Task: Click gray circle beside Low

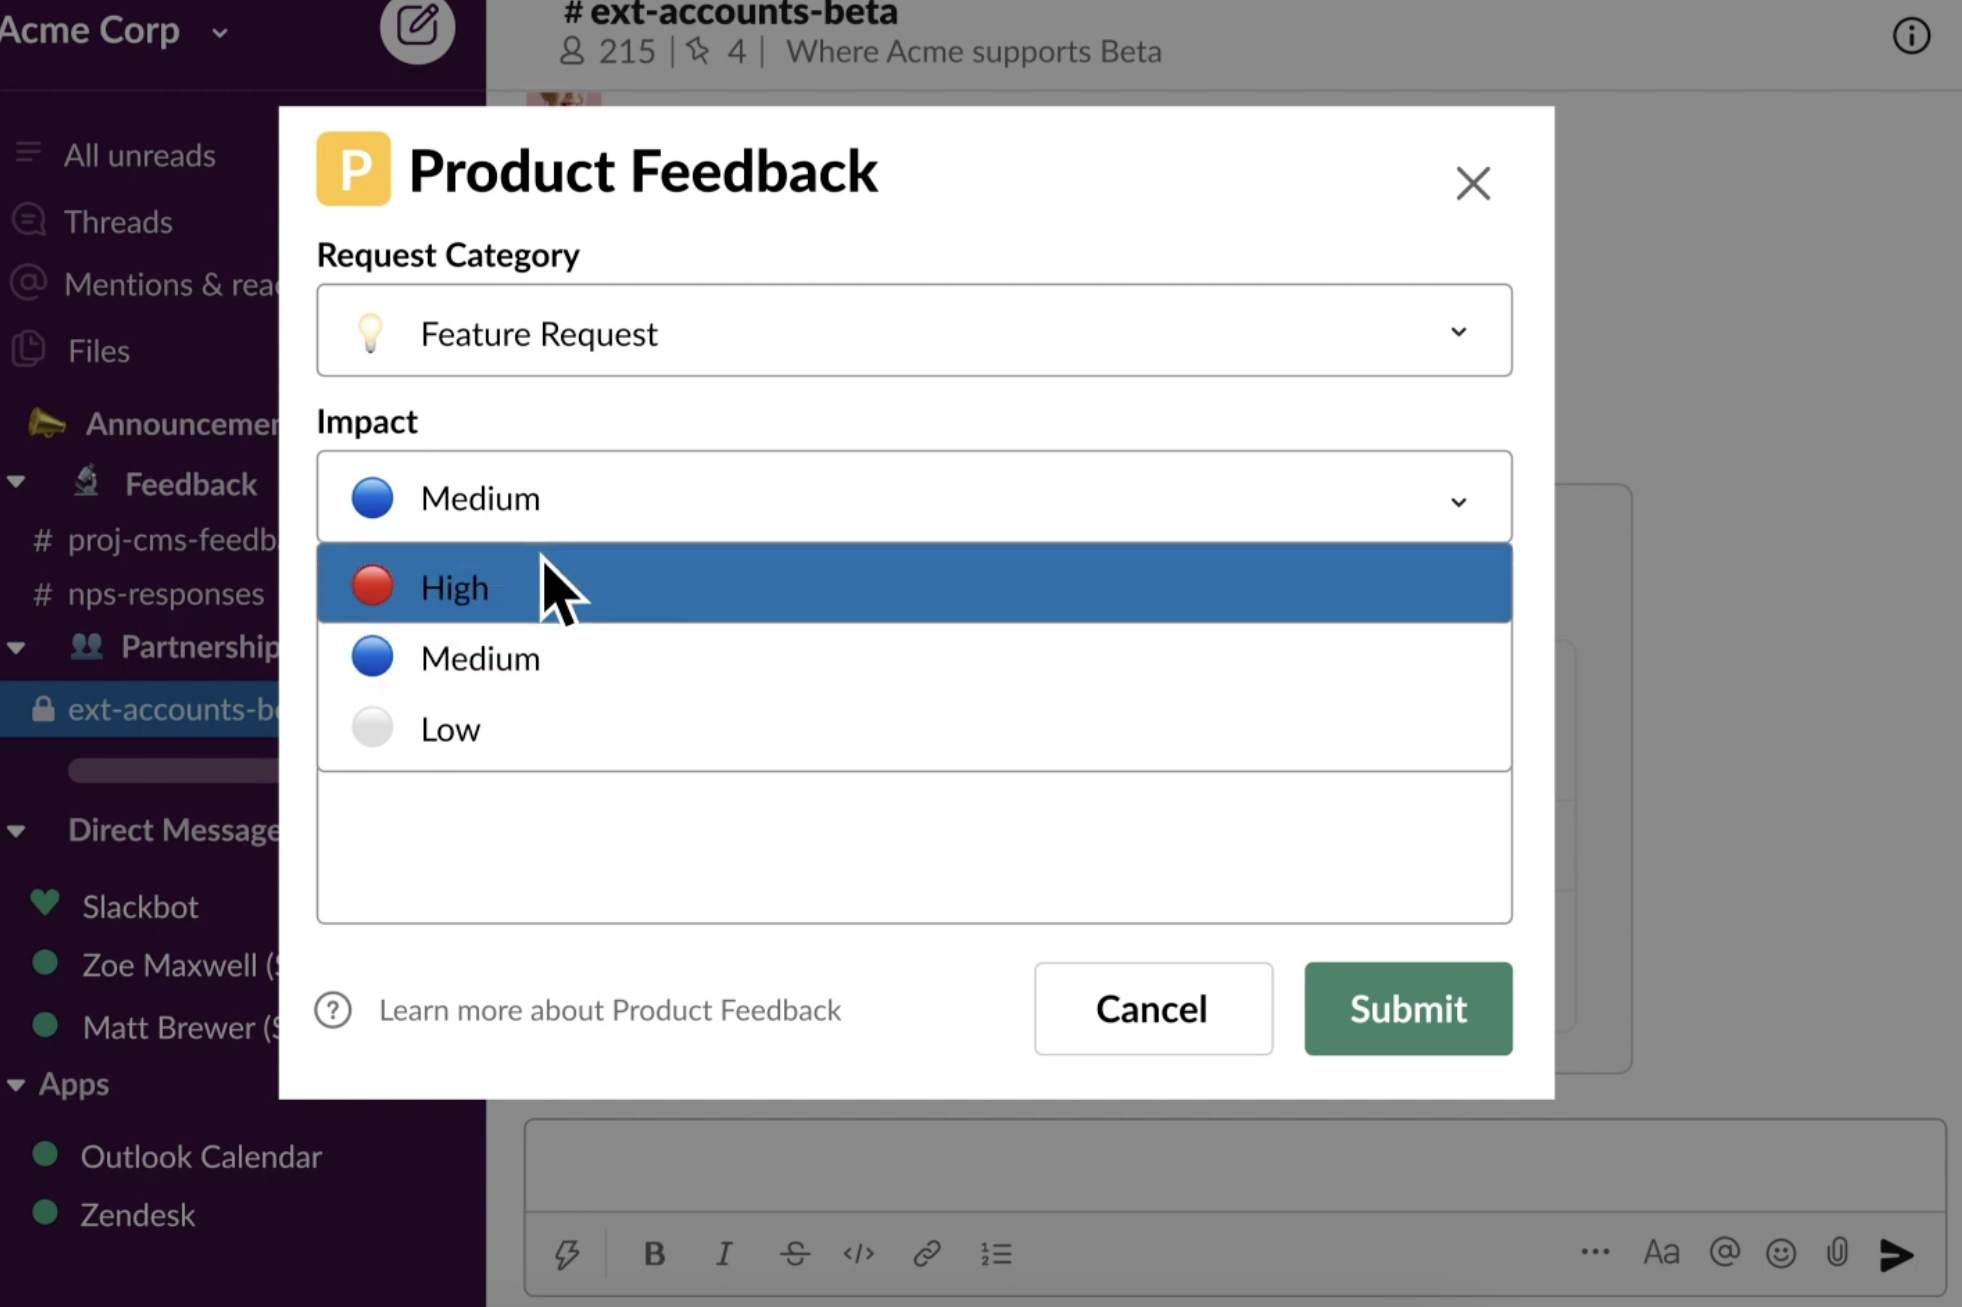Action: coord(372,727)
